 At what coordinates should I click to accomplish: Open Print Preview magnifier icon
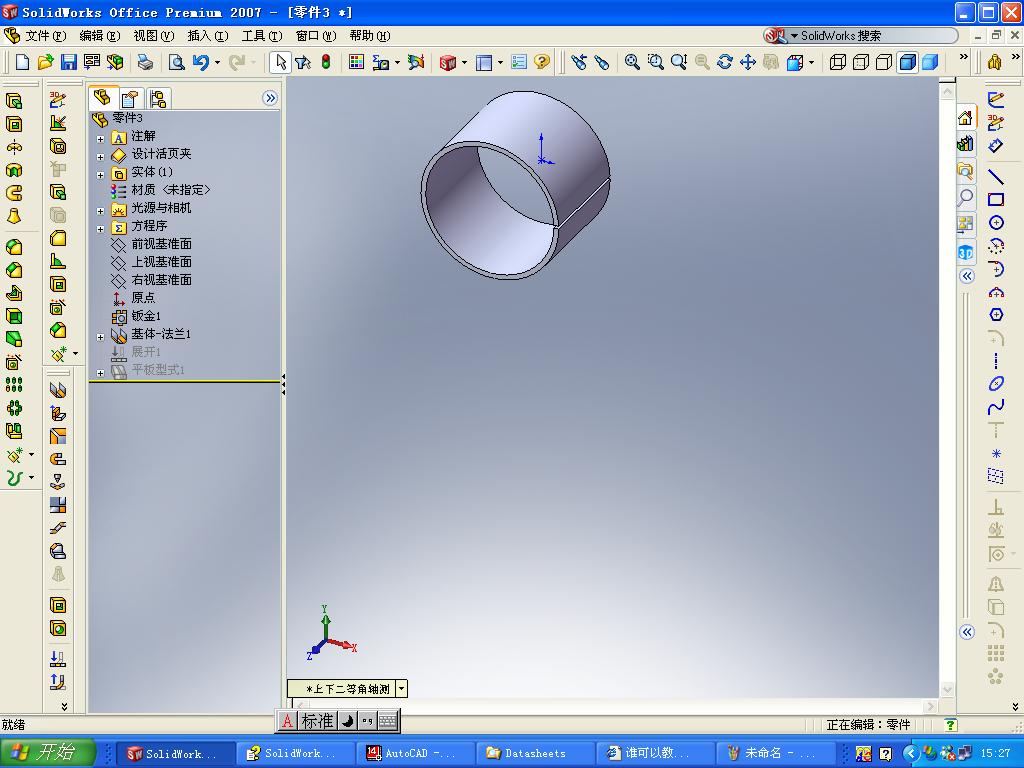(x=176, y=62)
